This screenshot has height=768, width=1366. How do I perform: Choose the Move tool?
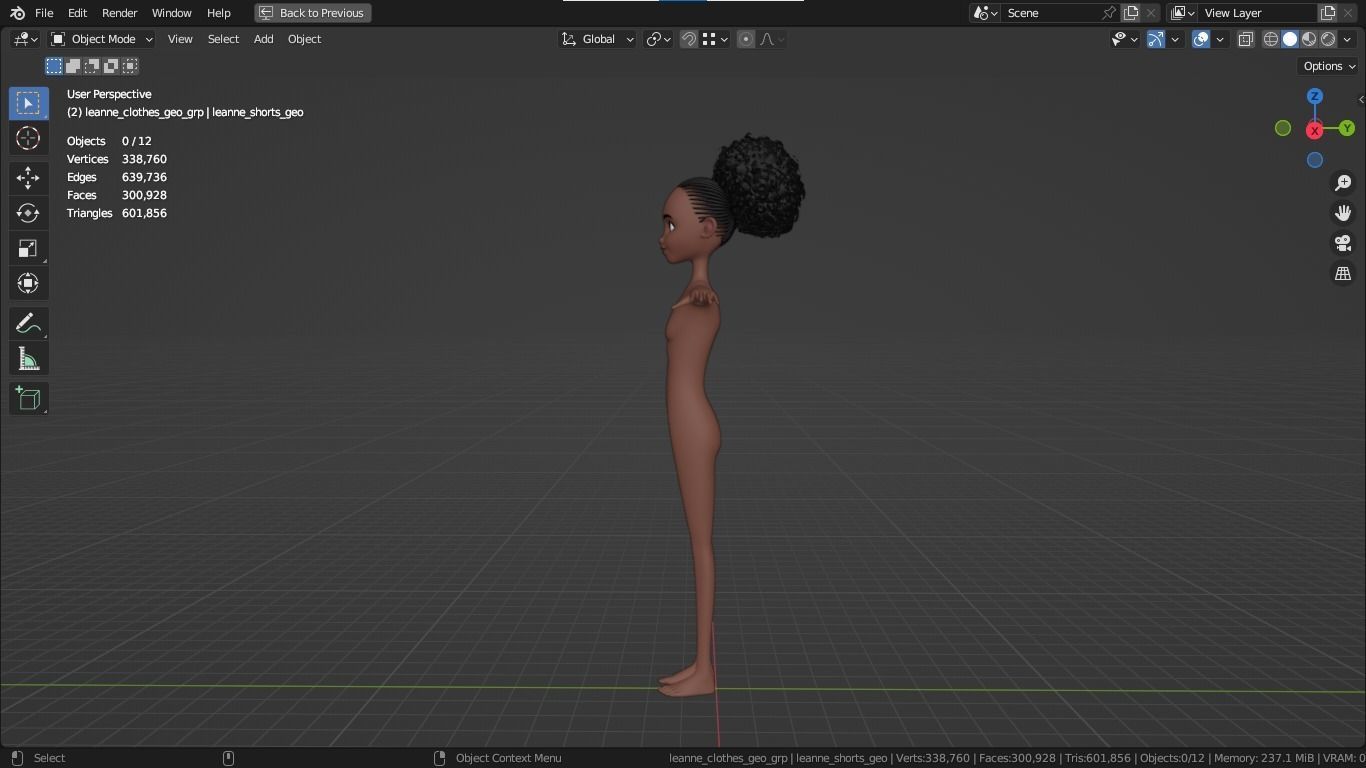[28, 178]
